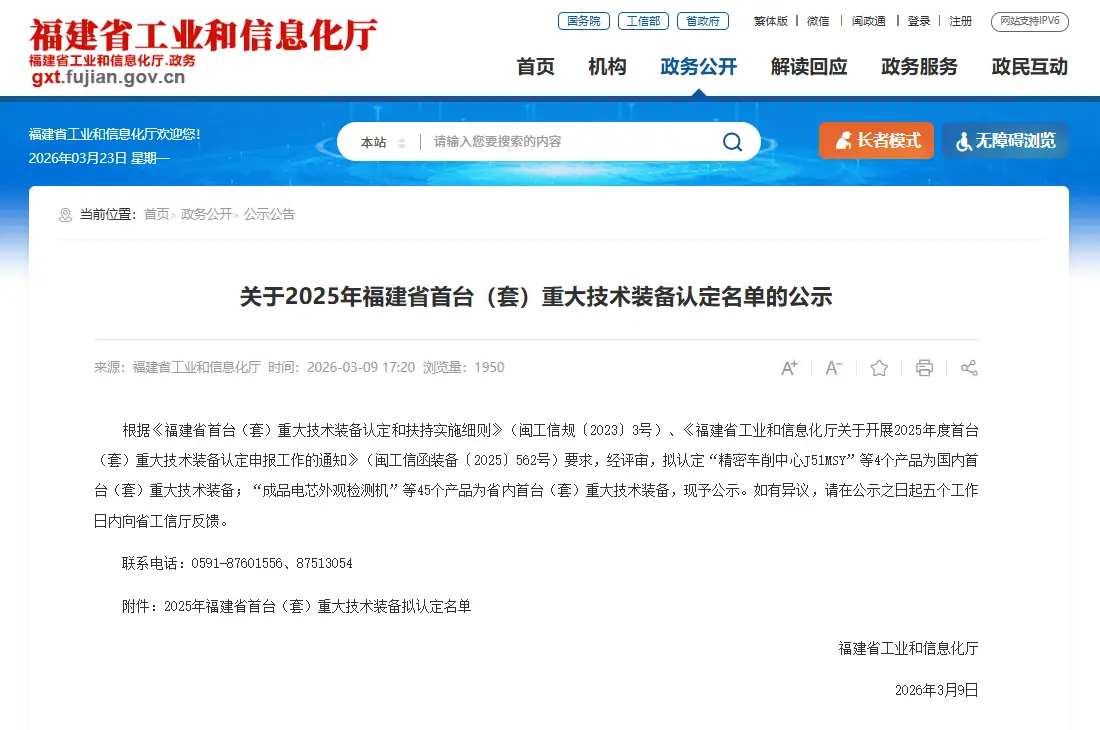1100x730 pixels.
Task: Print the page via printer icon
Action: [925, 367]
